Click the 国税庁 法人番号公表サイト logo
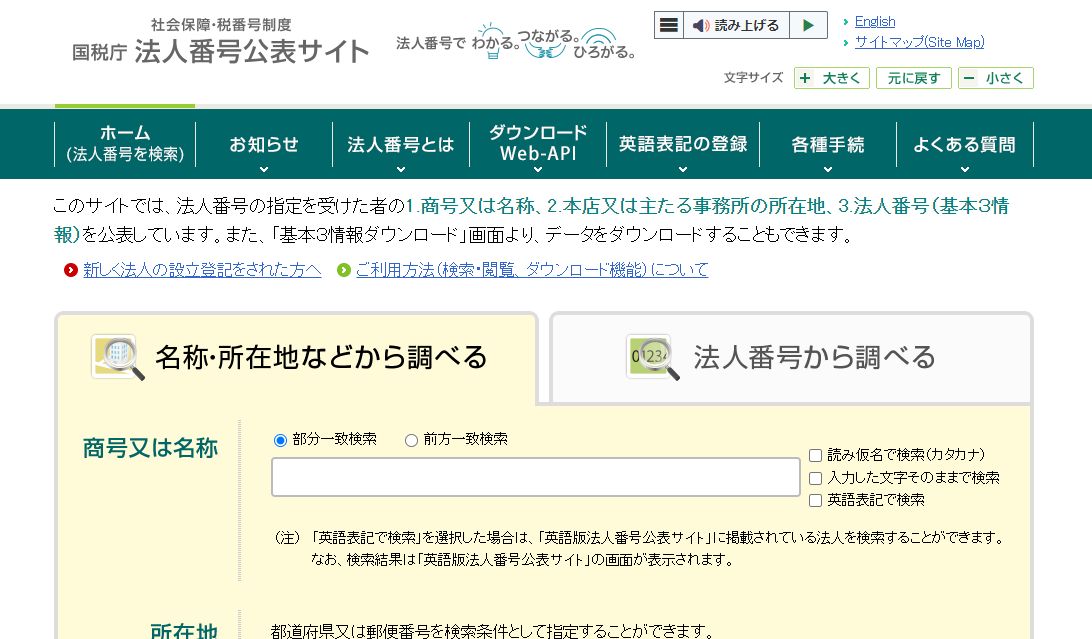This screenshot has height=639, width=1092. [220, 42]
